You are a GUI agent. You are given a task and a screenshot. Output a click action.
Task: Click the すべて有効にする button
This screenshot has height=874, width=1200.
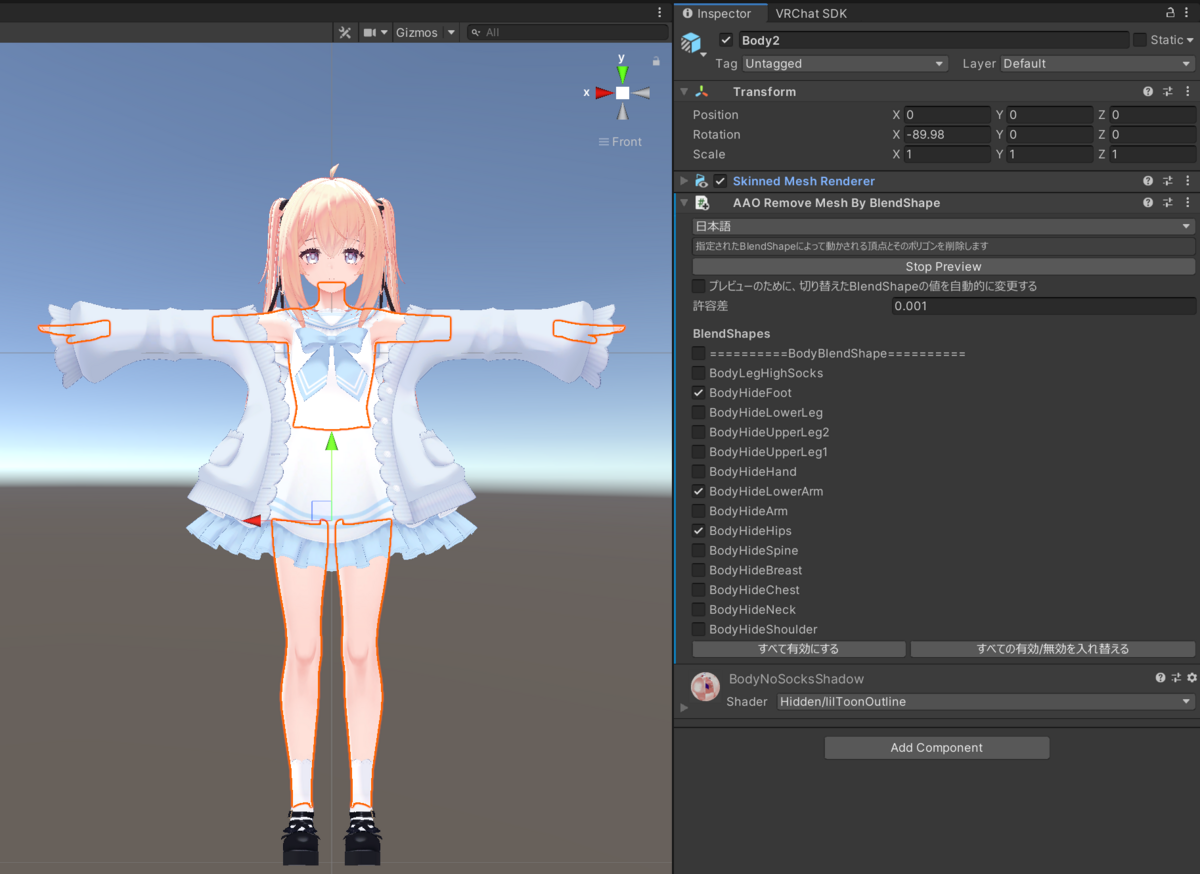[799, 649]
